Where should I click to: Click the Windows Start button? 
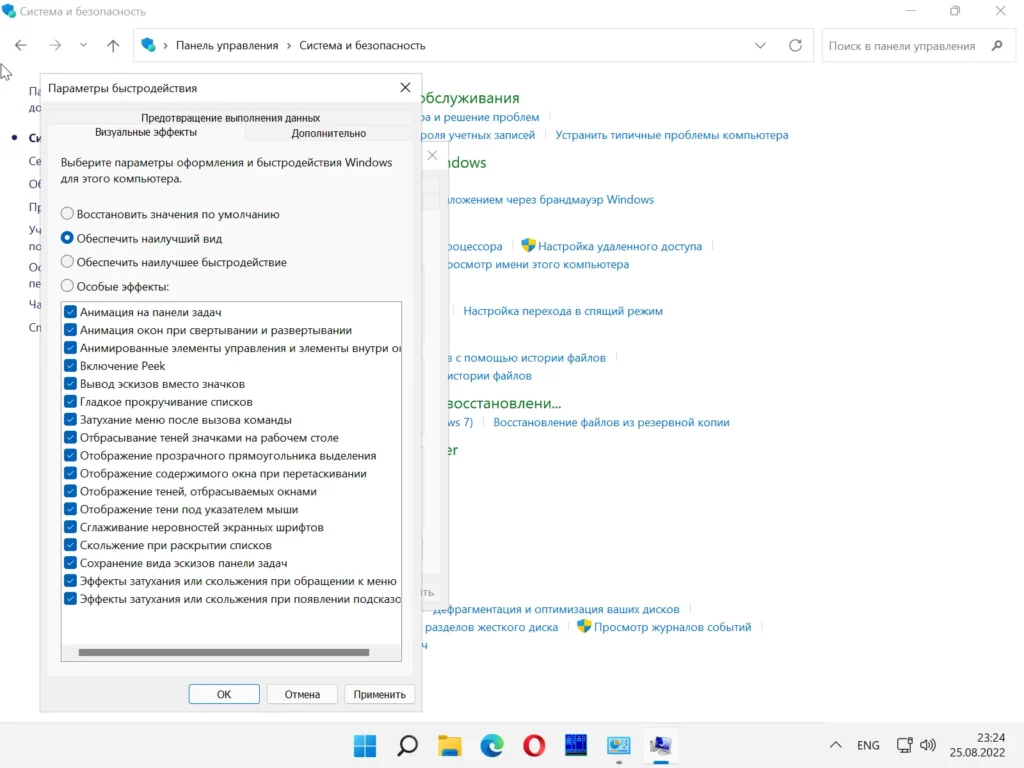(365, 745)
